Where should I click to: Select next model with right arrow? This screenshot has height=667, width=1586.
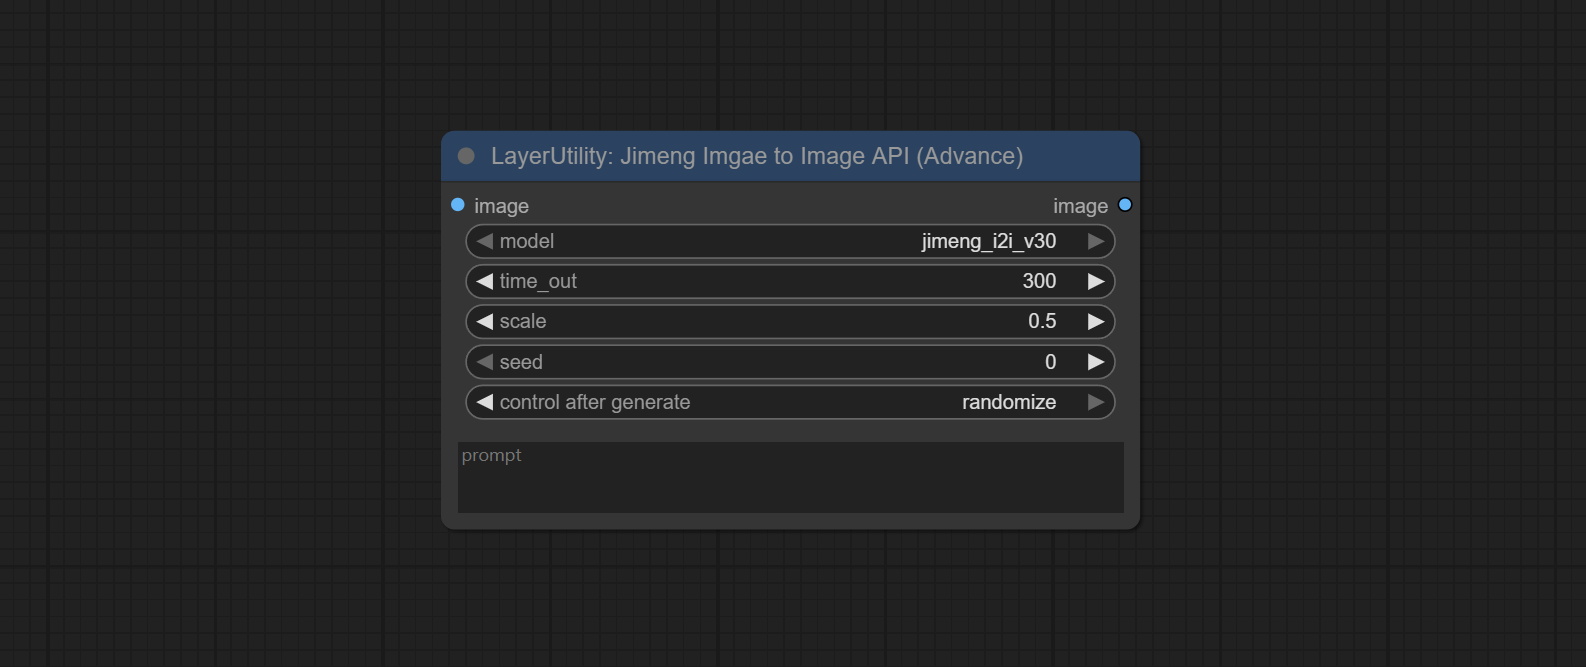1096,241
